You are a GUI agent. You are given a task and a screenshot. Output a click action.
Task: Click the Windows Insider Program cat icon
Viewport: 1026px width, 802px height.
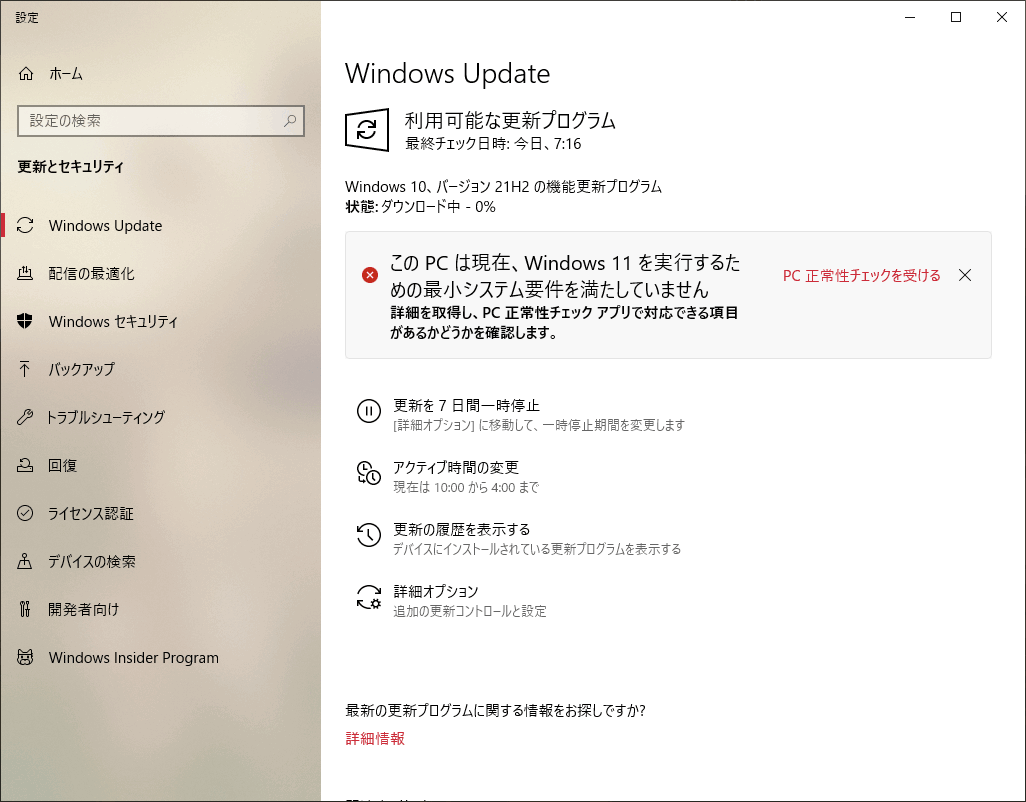(x=25, y=657)
